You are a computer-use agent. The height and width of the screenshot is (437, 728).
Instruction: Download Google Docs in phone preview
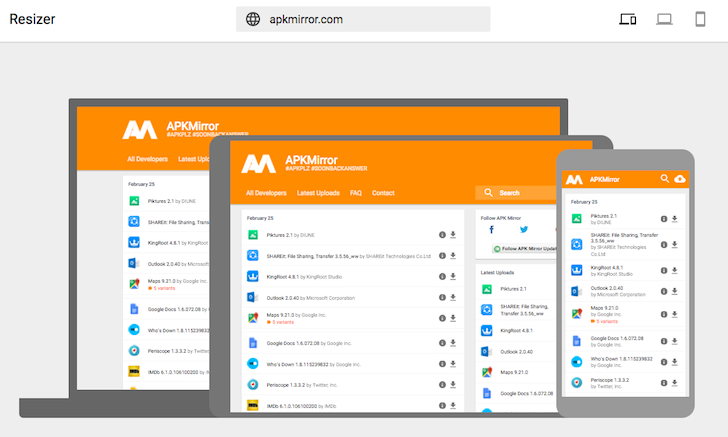tap(675, 341)
